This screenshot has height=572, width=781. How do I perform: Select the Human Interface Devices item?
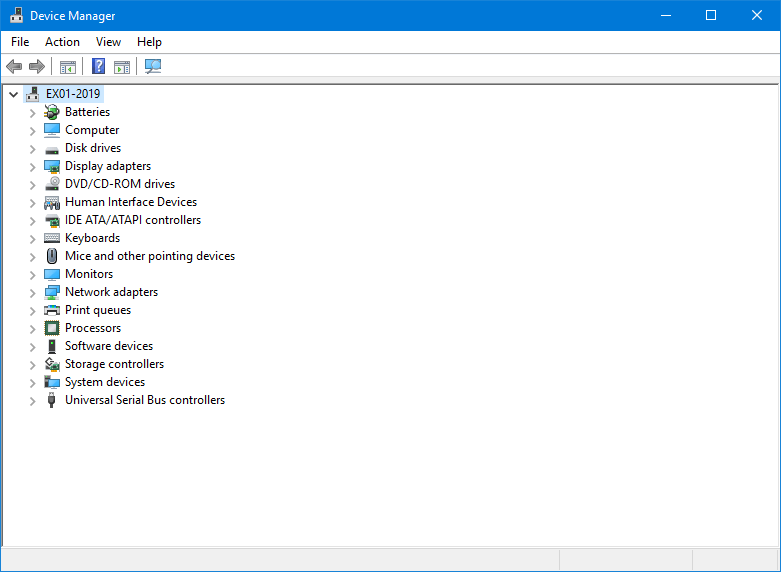(131, 202)
